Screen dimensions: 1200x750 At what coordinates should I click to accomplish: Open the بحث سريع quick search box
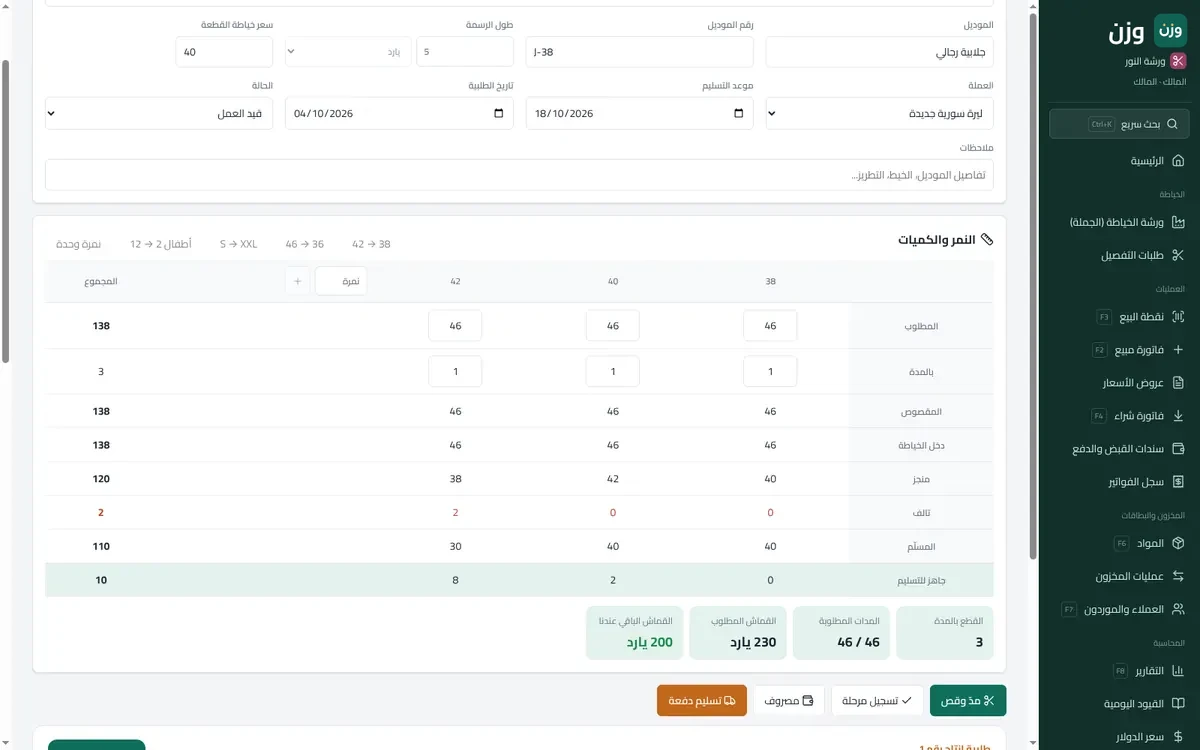point(1119,124)
